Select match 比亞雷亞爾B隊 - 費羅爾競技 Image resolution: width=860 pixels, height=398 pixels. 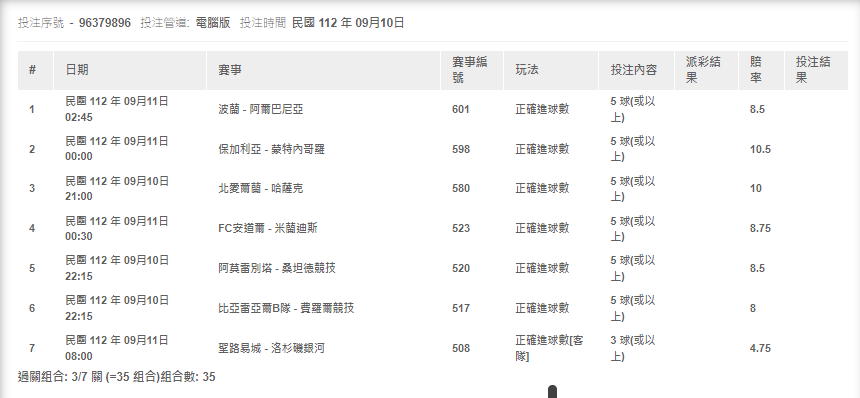click(x=286, y=308)
